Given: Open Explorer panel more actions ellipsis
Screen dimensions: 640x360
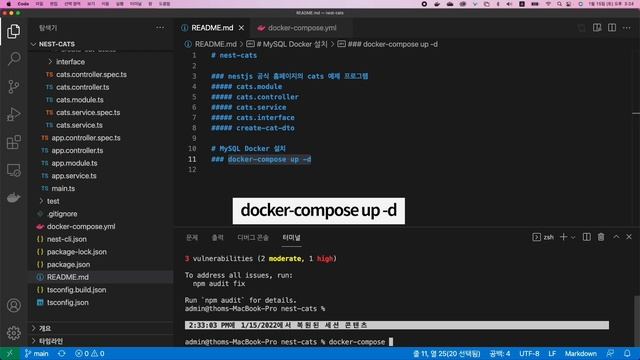Looking at the screenshot, I should pyautogui.click(x=160, y=28).
